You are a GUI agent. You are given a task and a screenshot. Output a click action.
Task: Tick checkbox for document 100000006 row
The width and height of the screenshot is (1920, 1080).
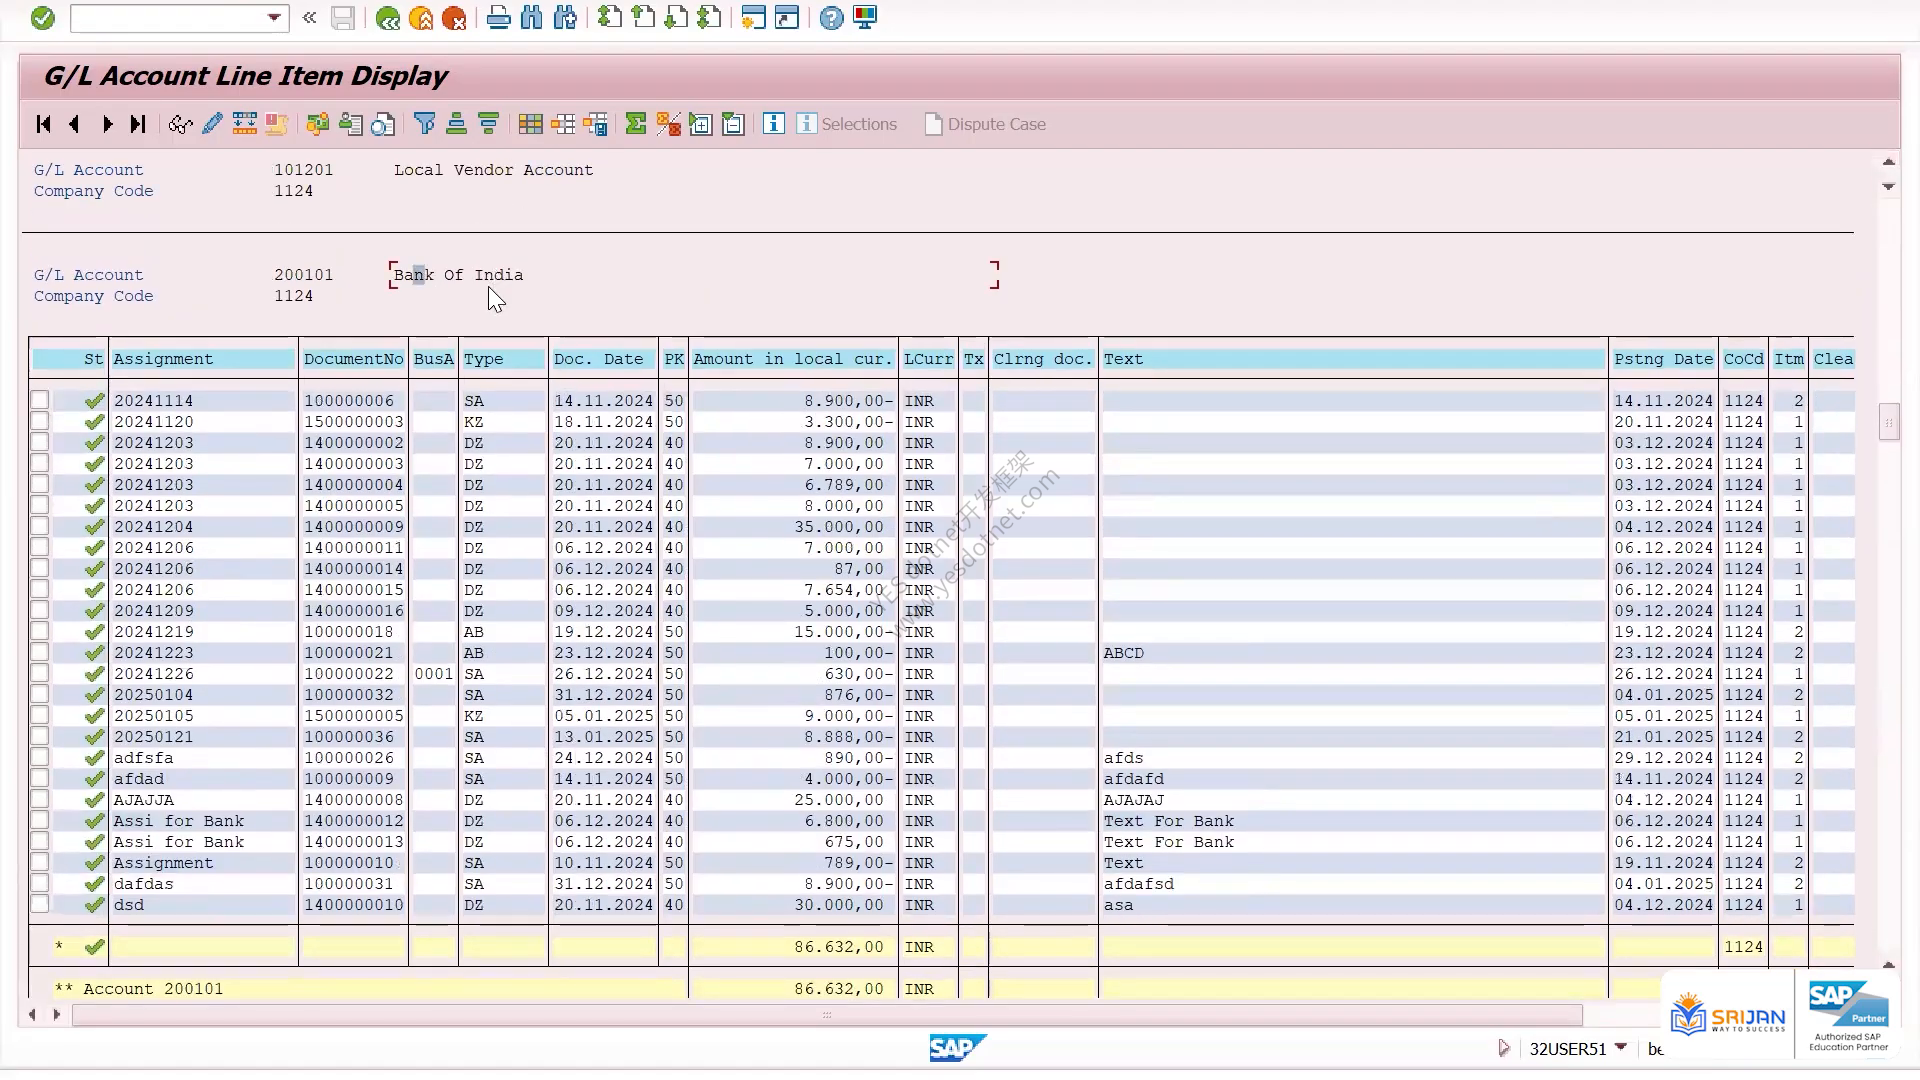click(x=40, y=400)
